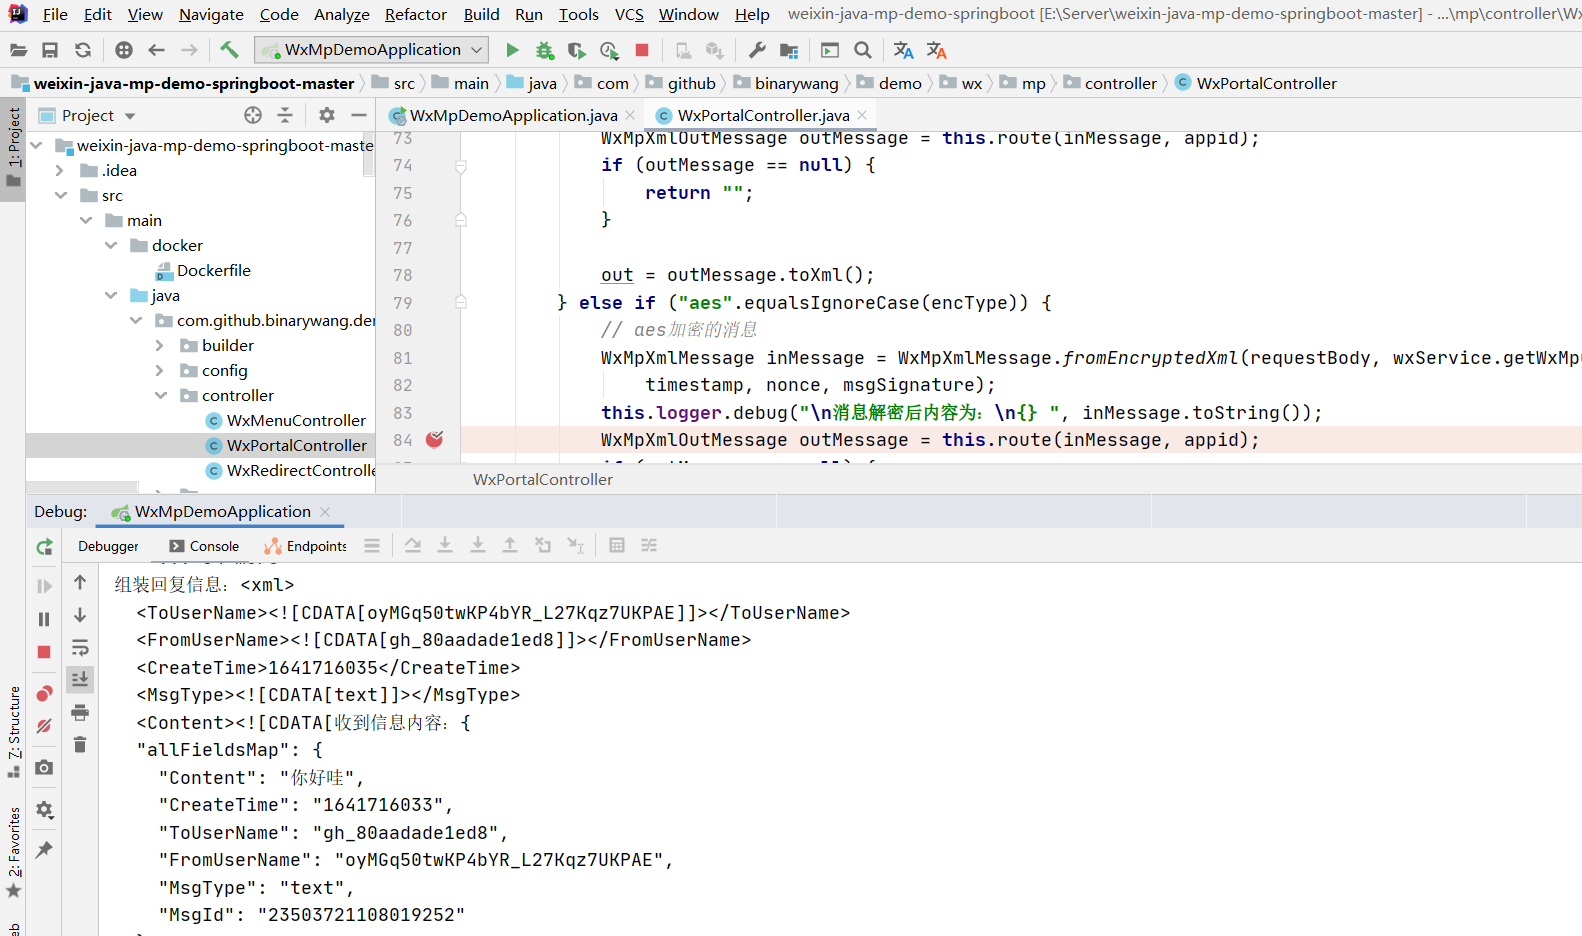Click the fold marker on line 79
This screenshot has width=1582, height=936.
[461, 302]
